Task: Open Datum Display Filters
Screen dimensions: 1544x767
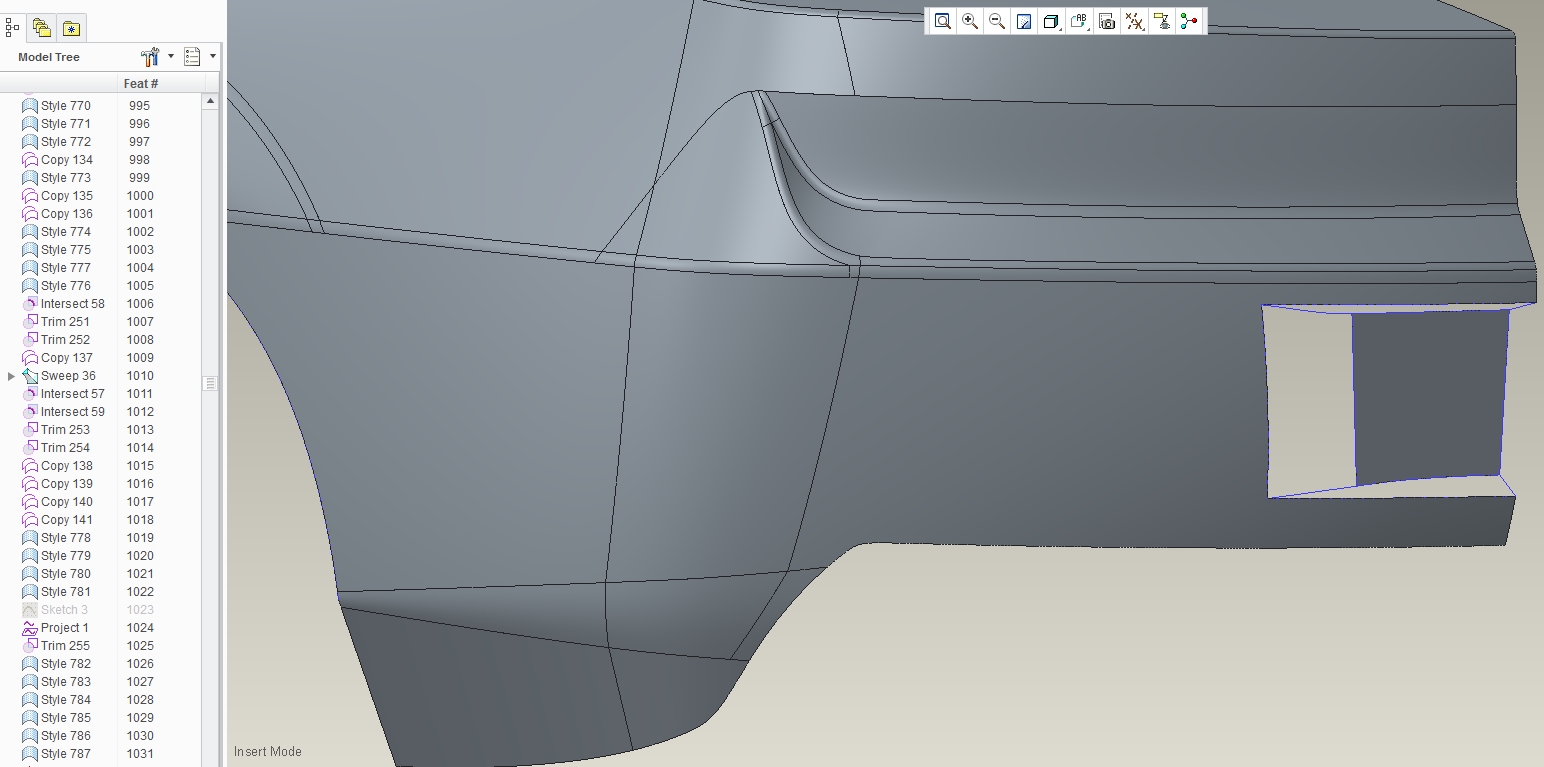Action: point(1134,21)
